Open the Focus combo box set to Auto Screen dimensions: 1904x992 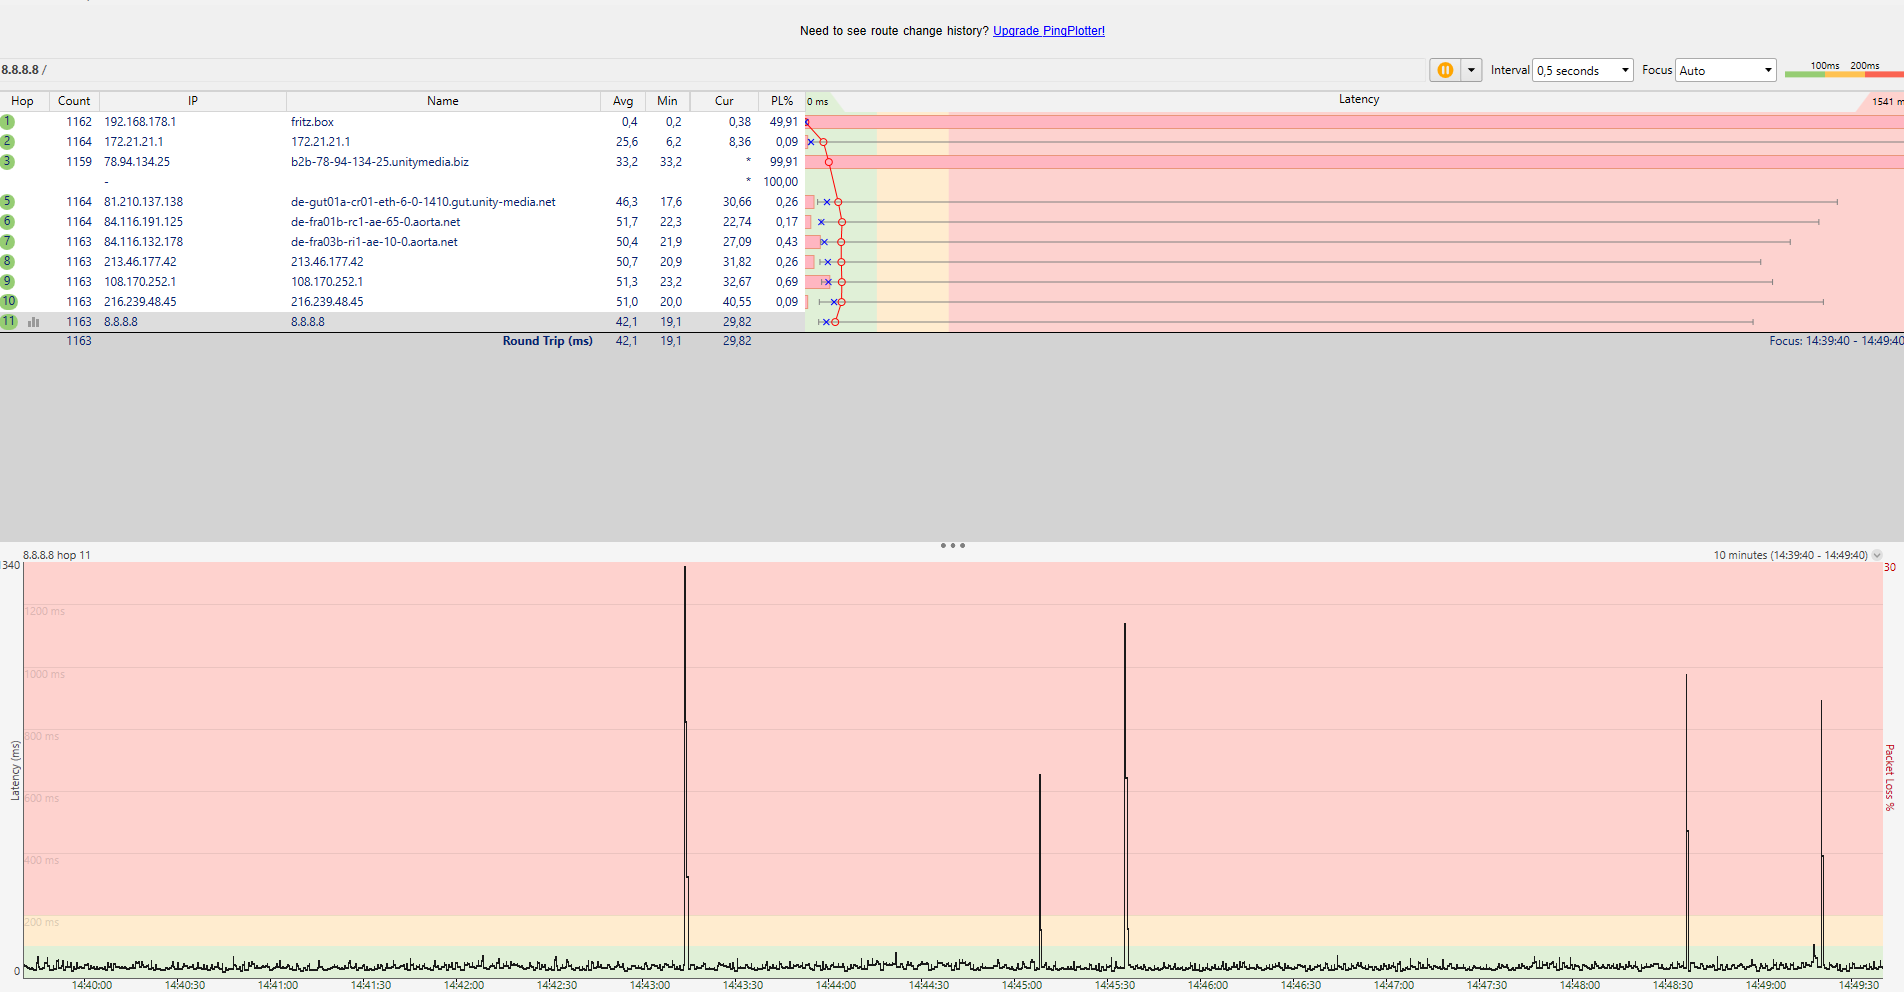coord(1726,70)
